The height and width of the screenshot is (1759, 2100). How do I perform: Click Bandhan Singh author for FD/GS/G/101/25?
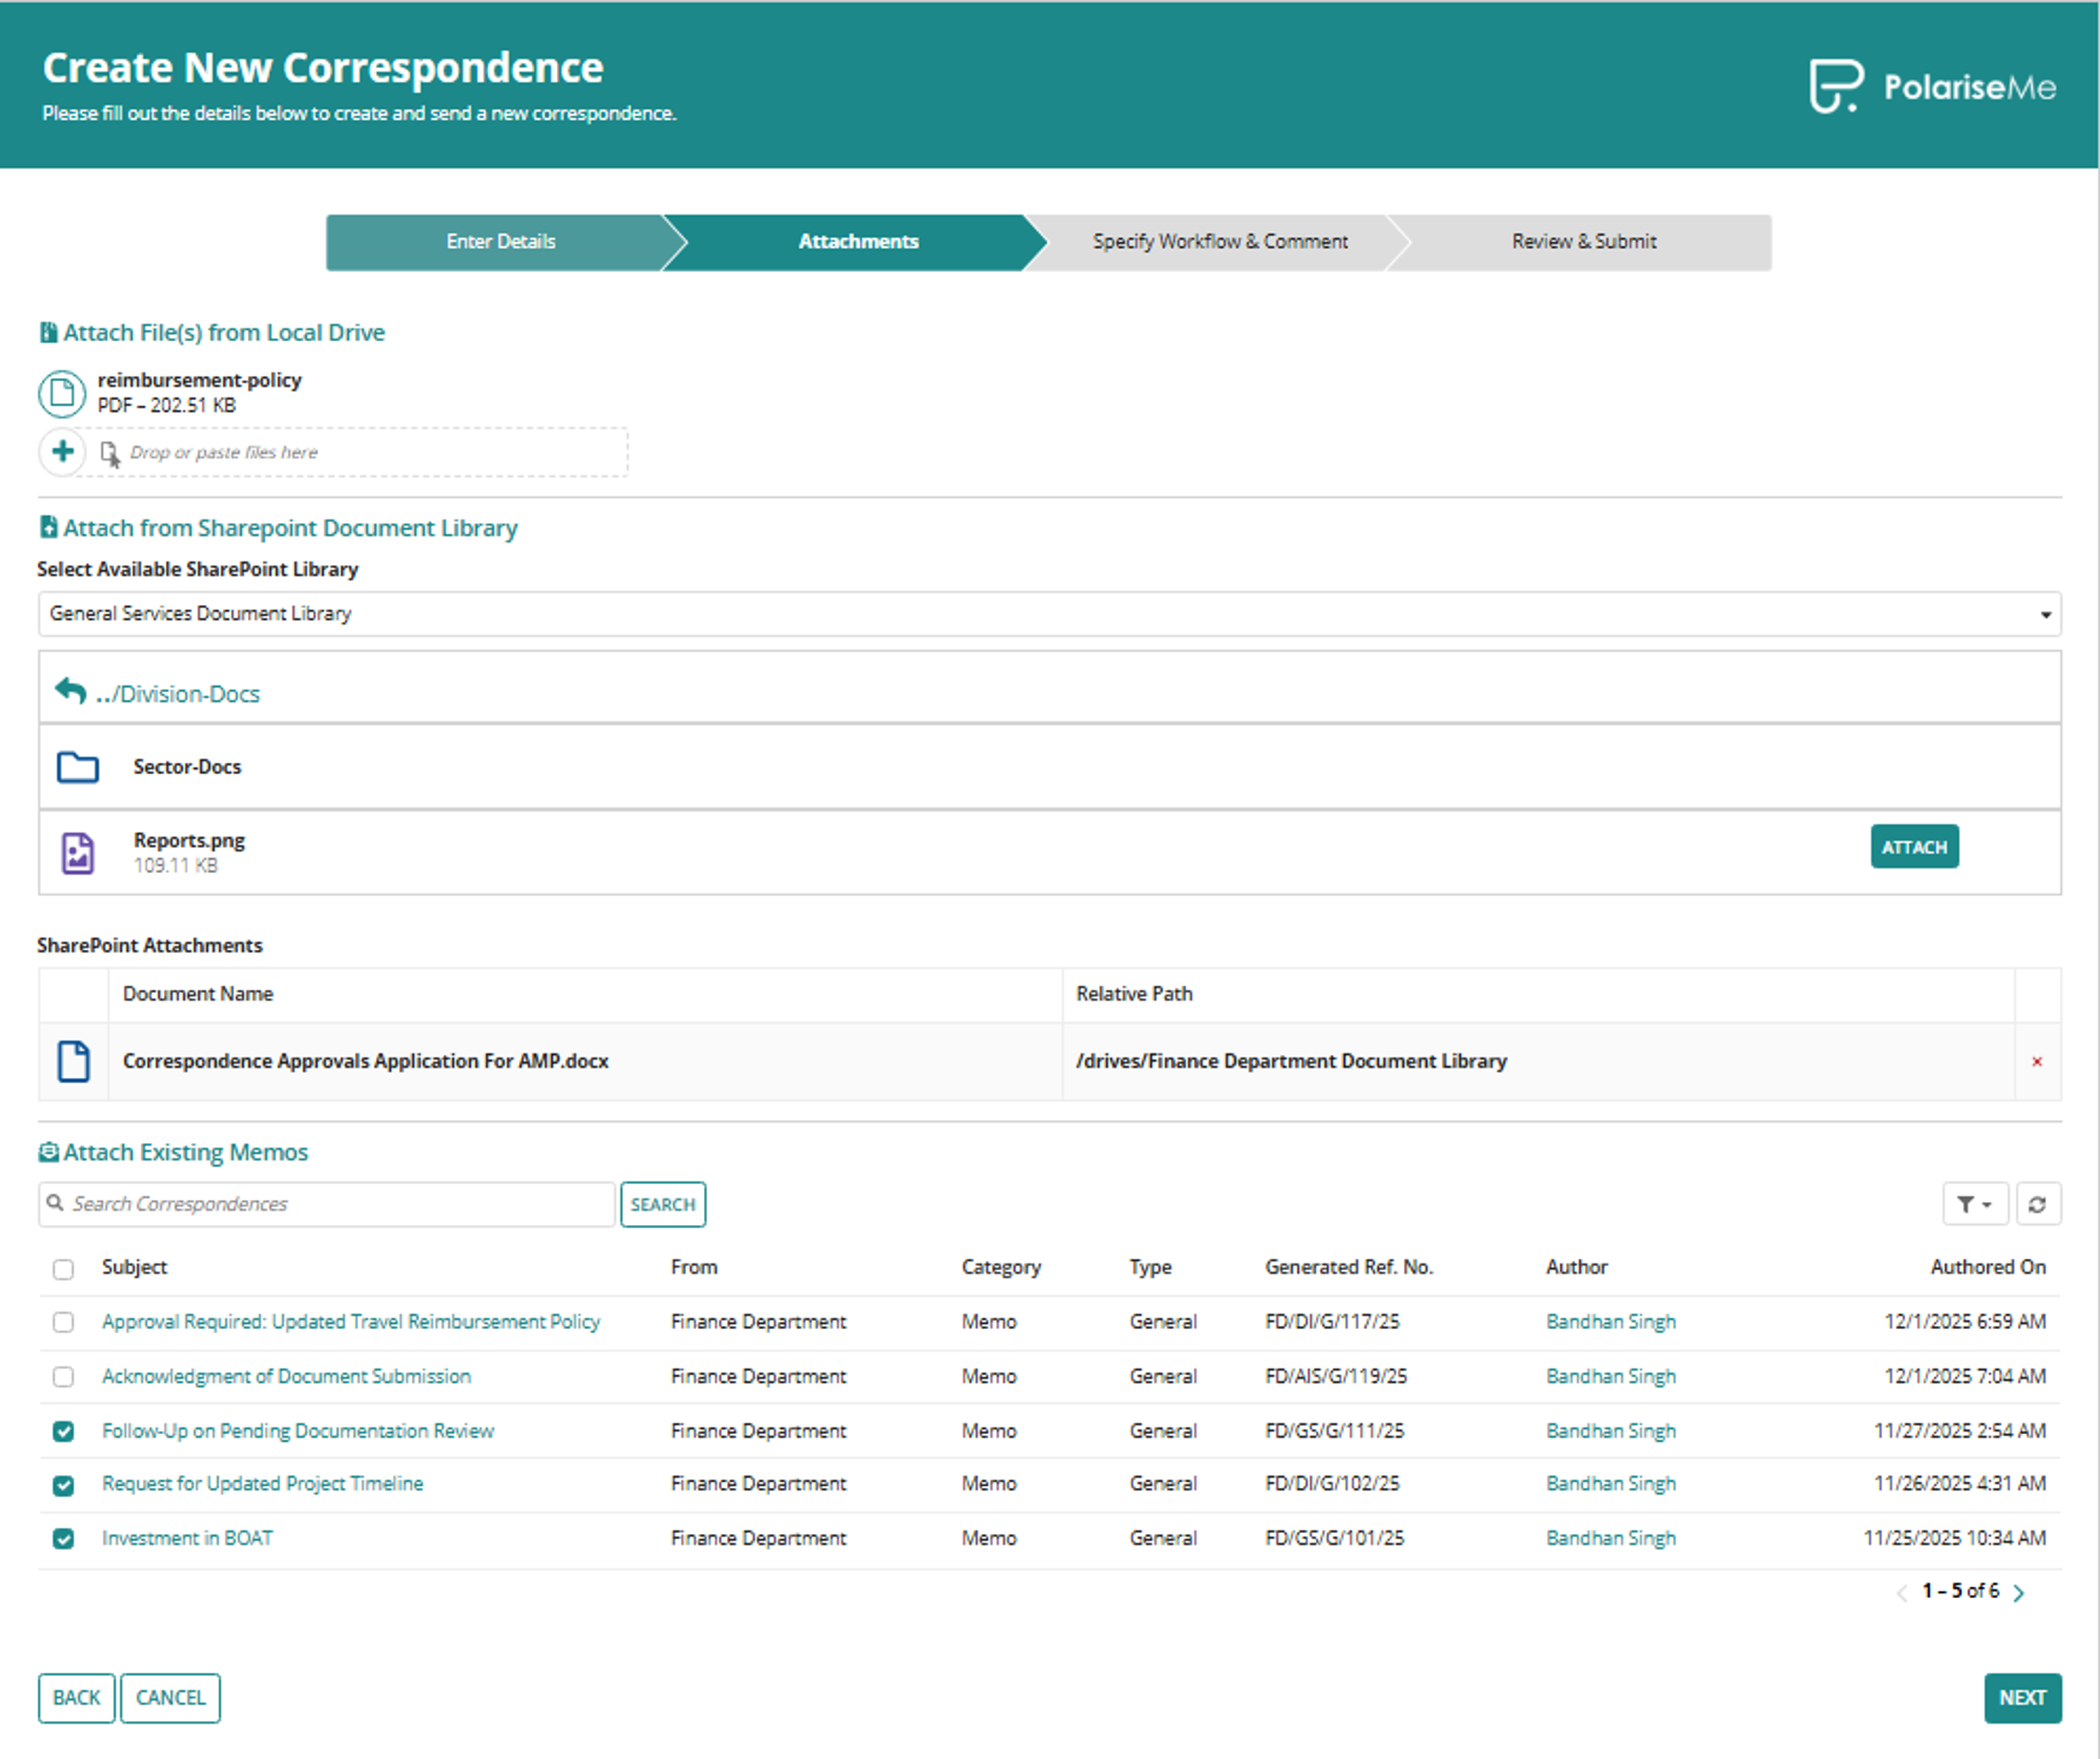(x=1610, y=1538)
